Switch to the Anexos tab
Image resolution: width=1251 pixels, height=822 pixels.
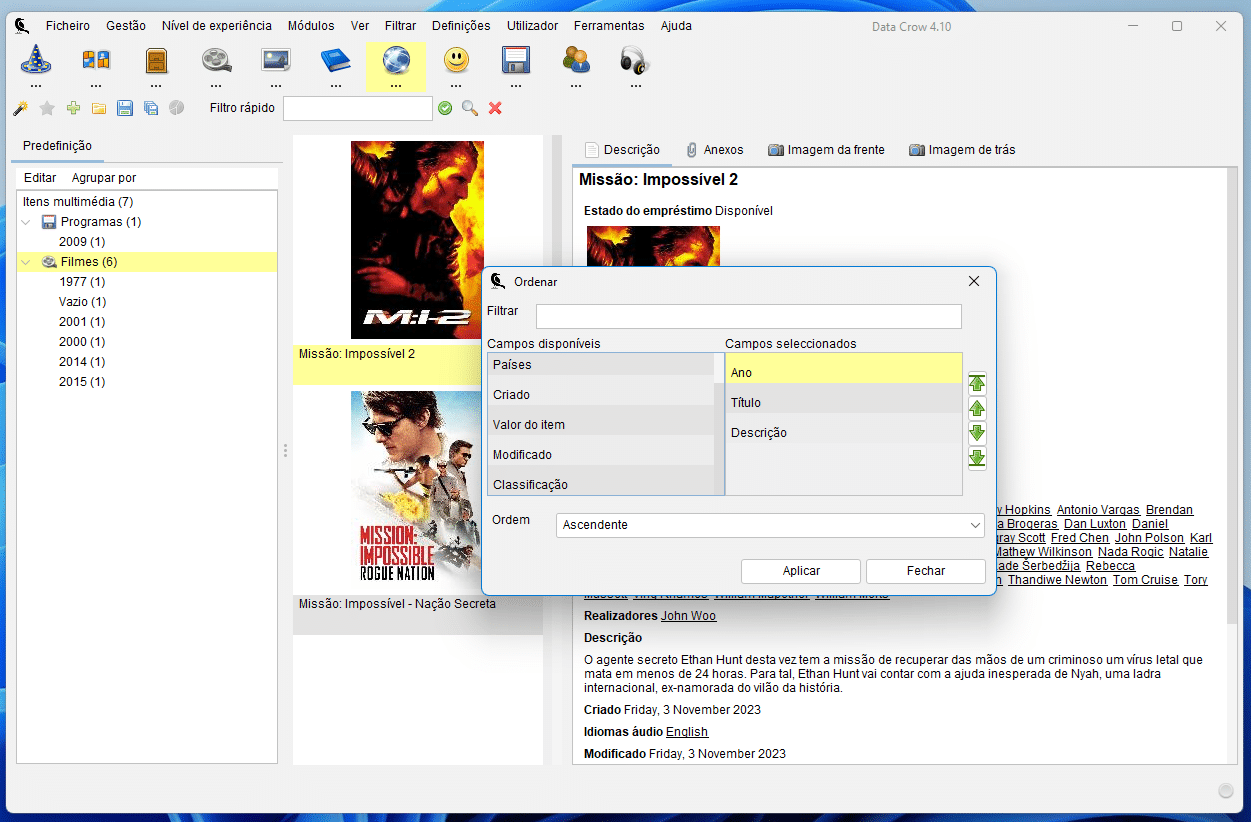coord(714,150)
